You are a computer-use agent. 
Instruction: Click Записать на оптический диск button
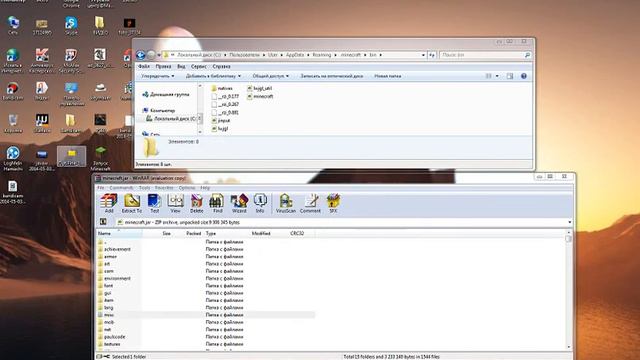(x=332, y=76)
